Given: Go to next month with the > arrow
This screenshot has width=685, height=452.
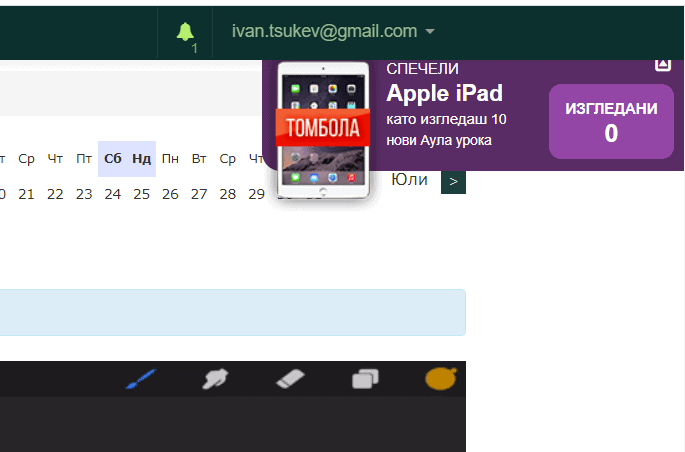Looking at the screenshot, I should tap(453, 182).
